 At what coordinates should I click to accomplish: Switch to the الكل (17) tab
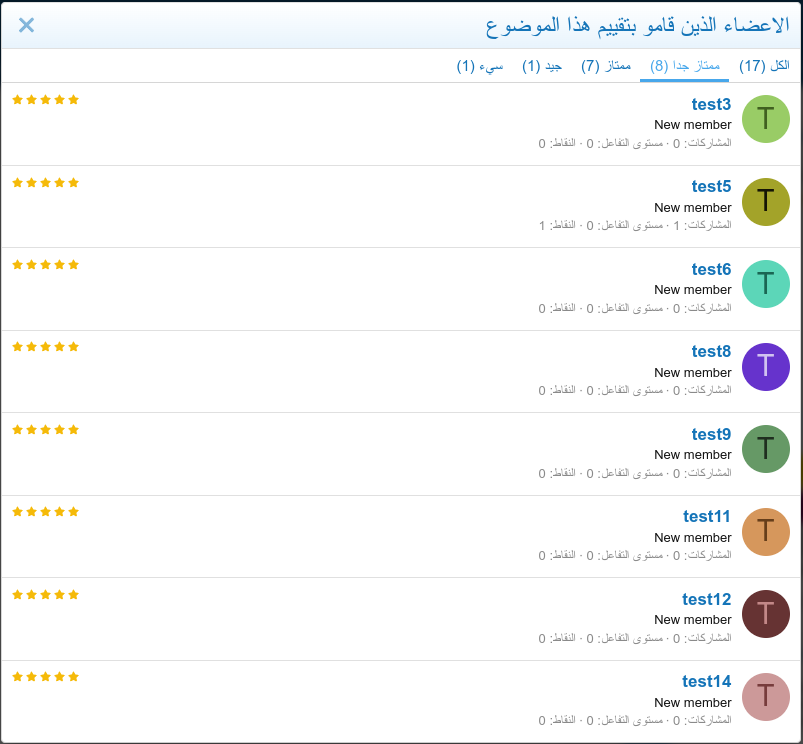coord(764,66)
